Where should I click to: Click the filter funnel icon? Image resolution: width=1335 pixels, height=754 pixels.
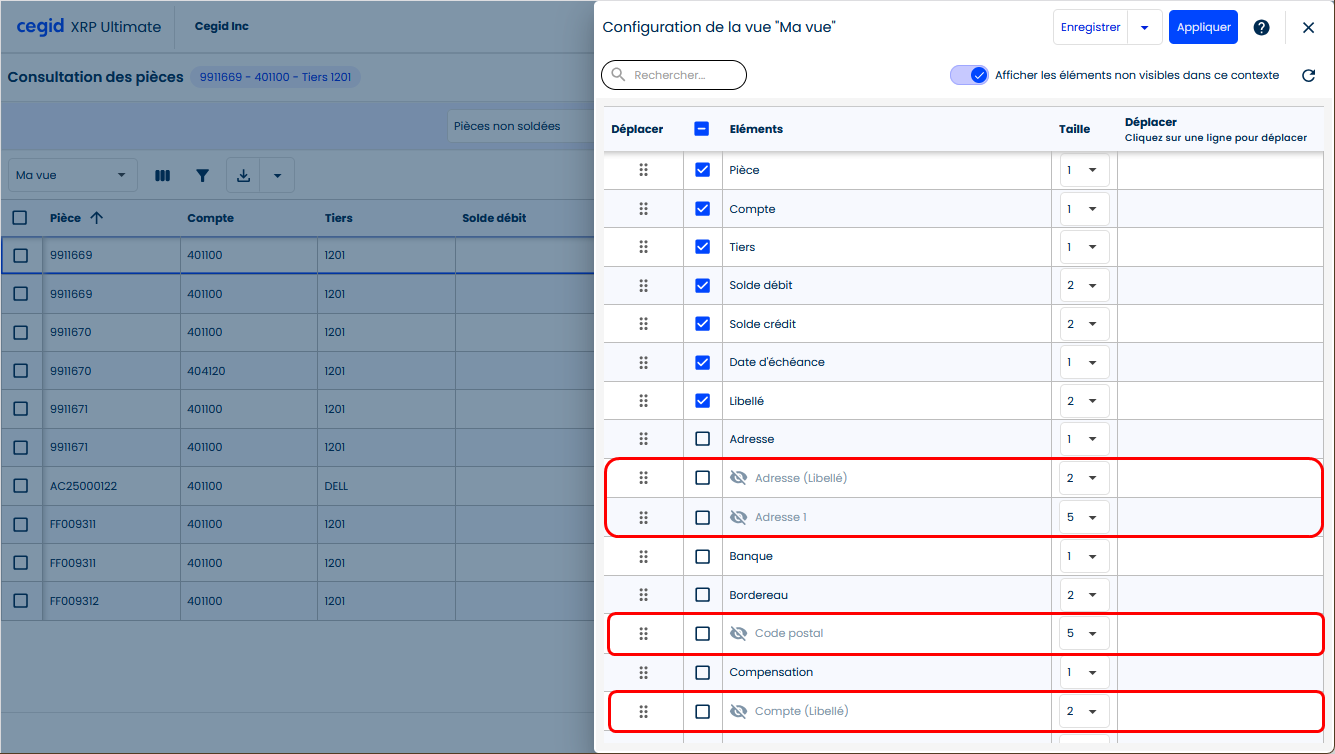tap(203, 176)
